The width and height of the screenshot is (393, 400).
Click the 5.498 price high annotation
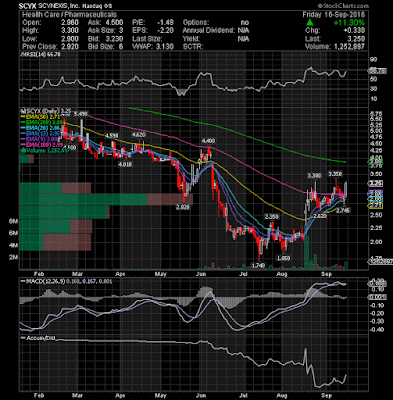pyautogui.click(x=81, y=114)
